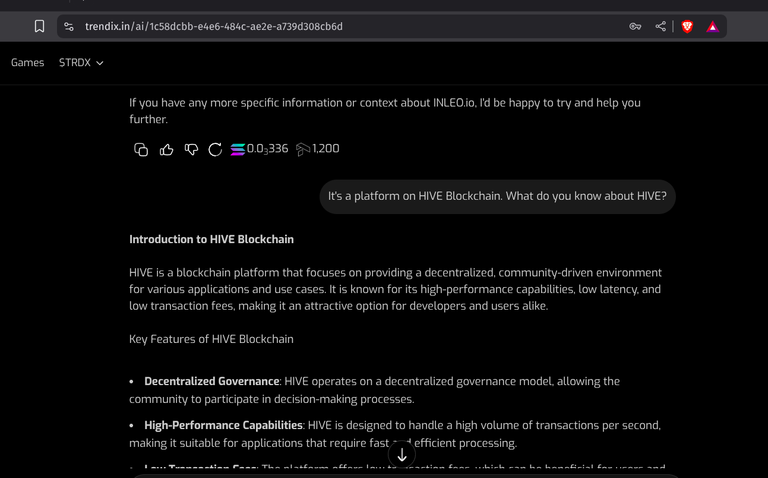The image size is (768, 478).
Task: Click the 1,200 token count icon
Action: click(303, 149)
